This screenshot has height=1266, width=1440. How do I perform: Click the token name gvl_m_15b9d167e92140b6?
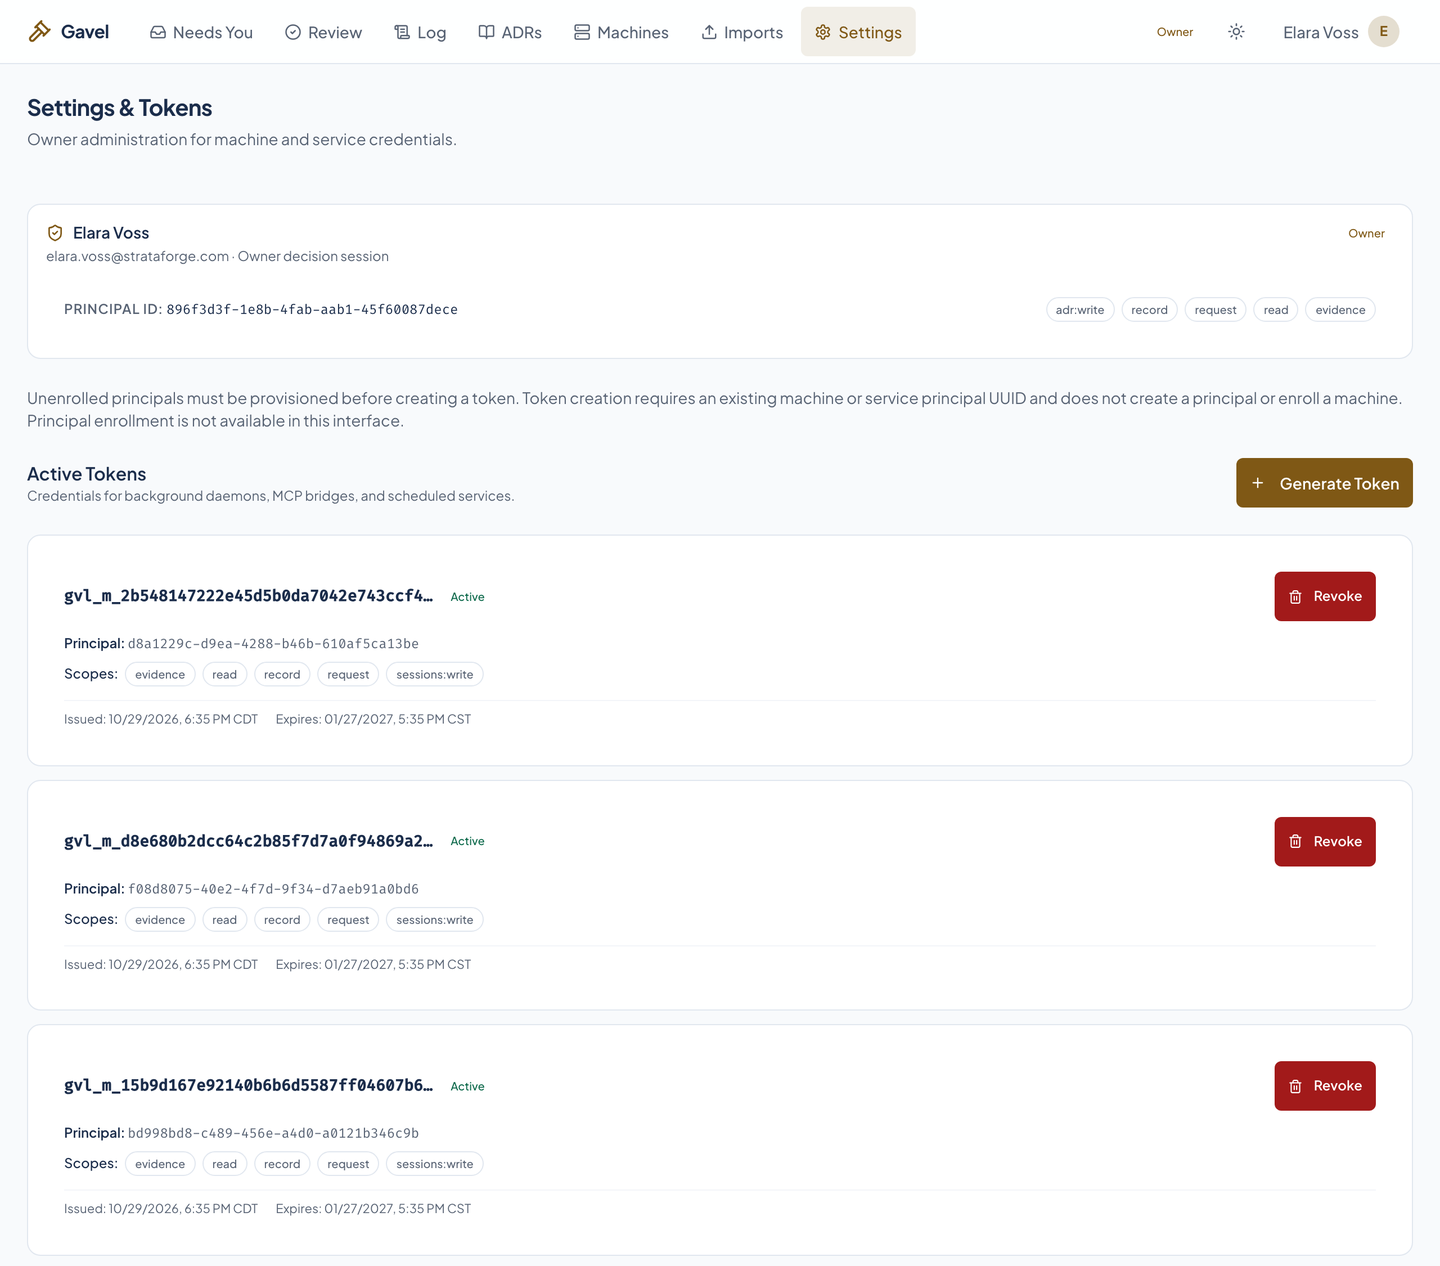[249, 1085]
